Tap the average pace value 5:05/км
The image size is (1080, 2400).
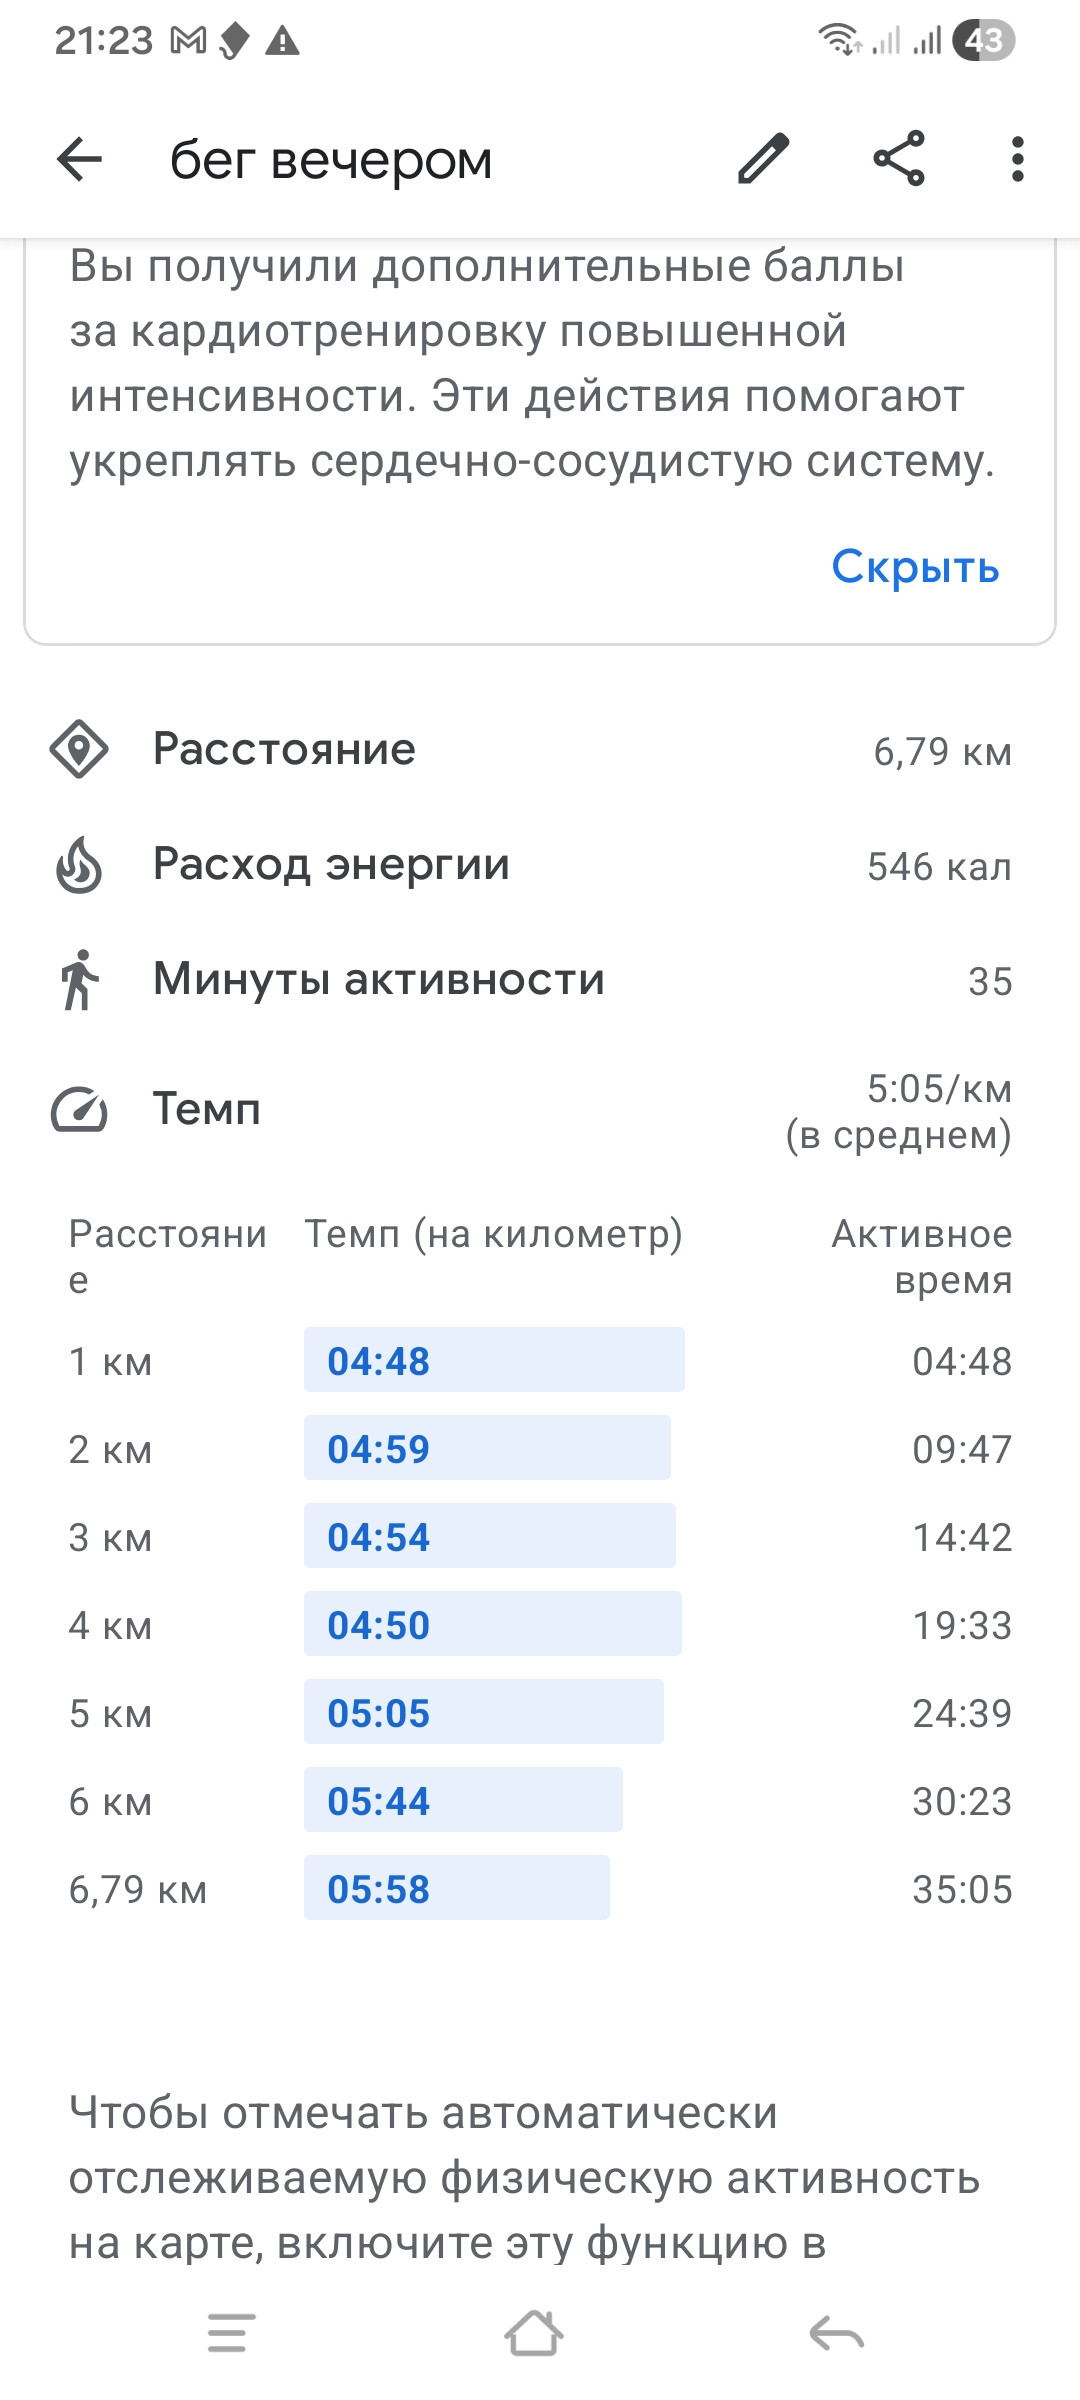pos(939,1088)
